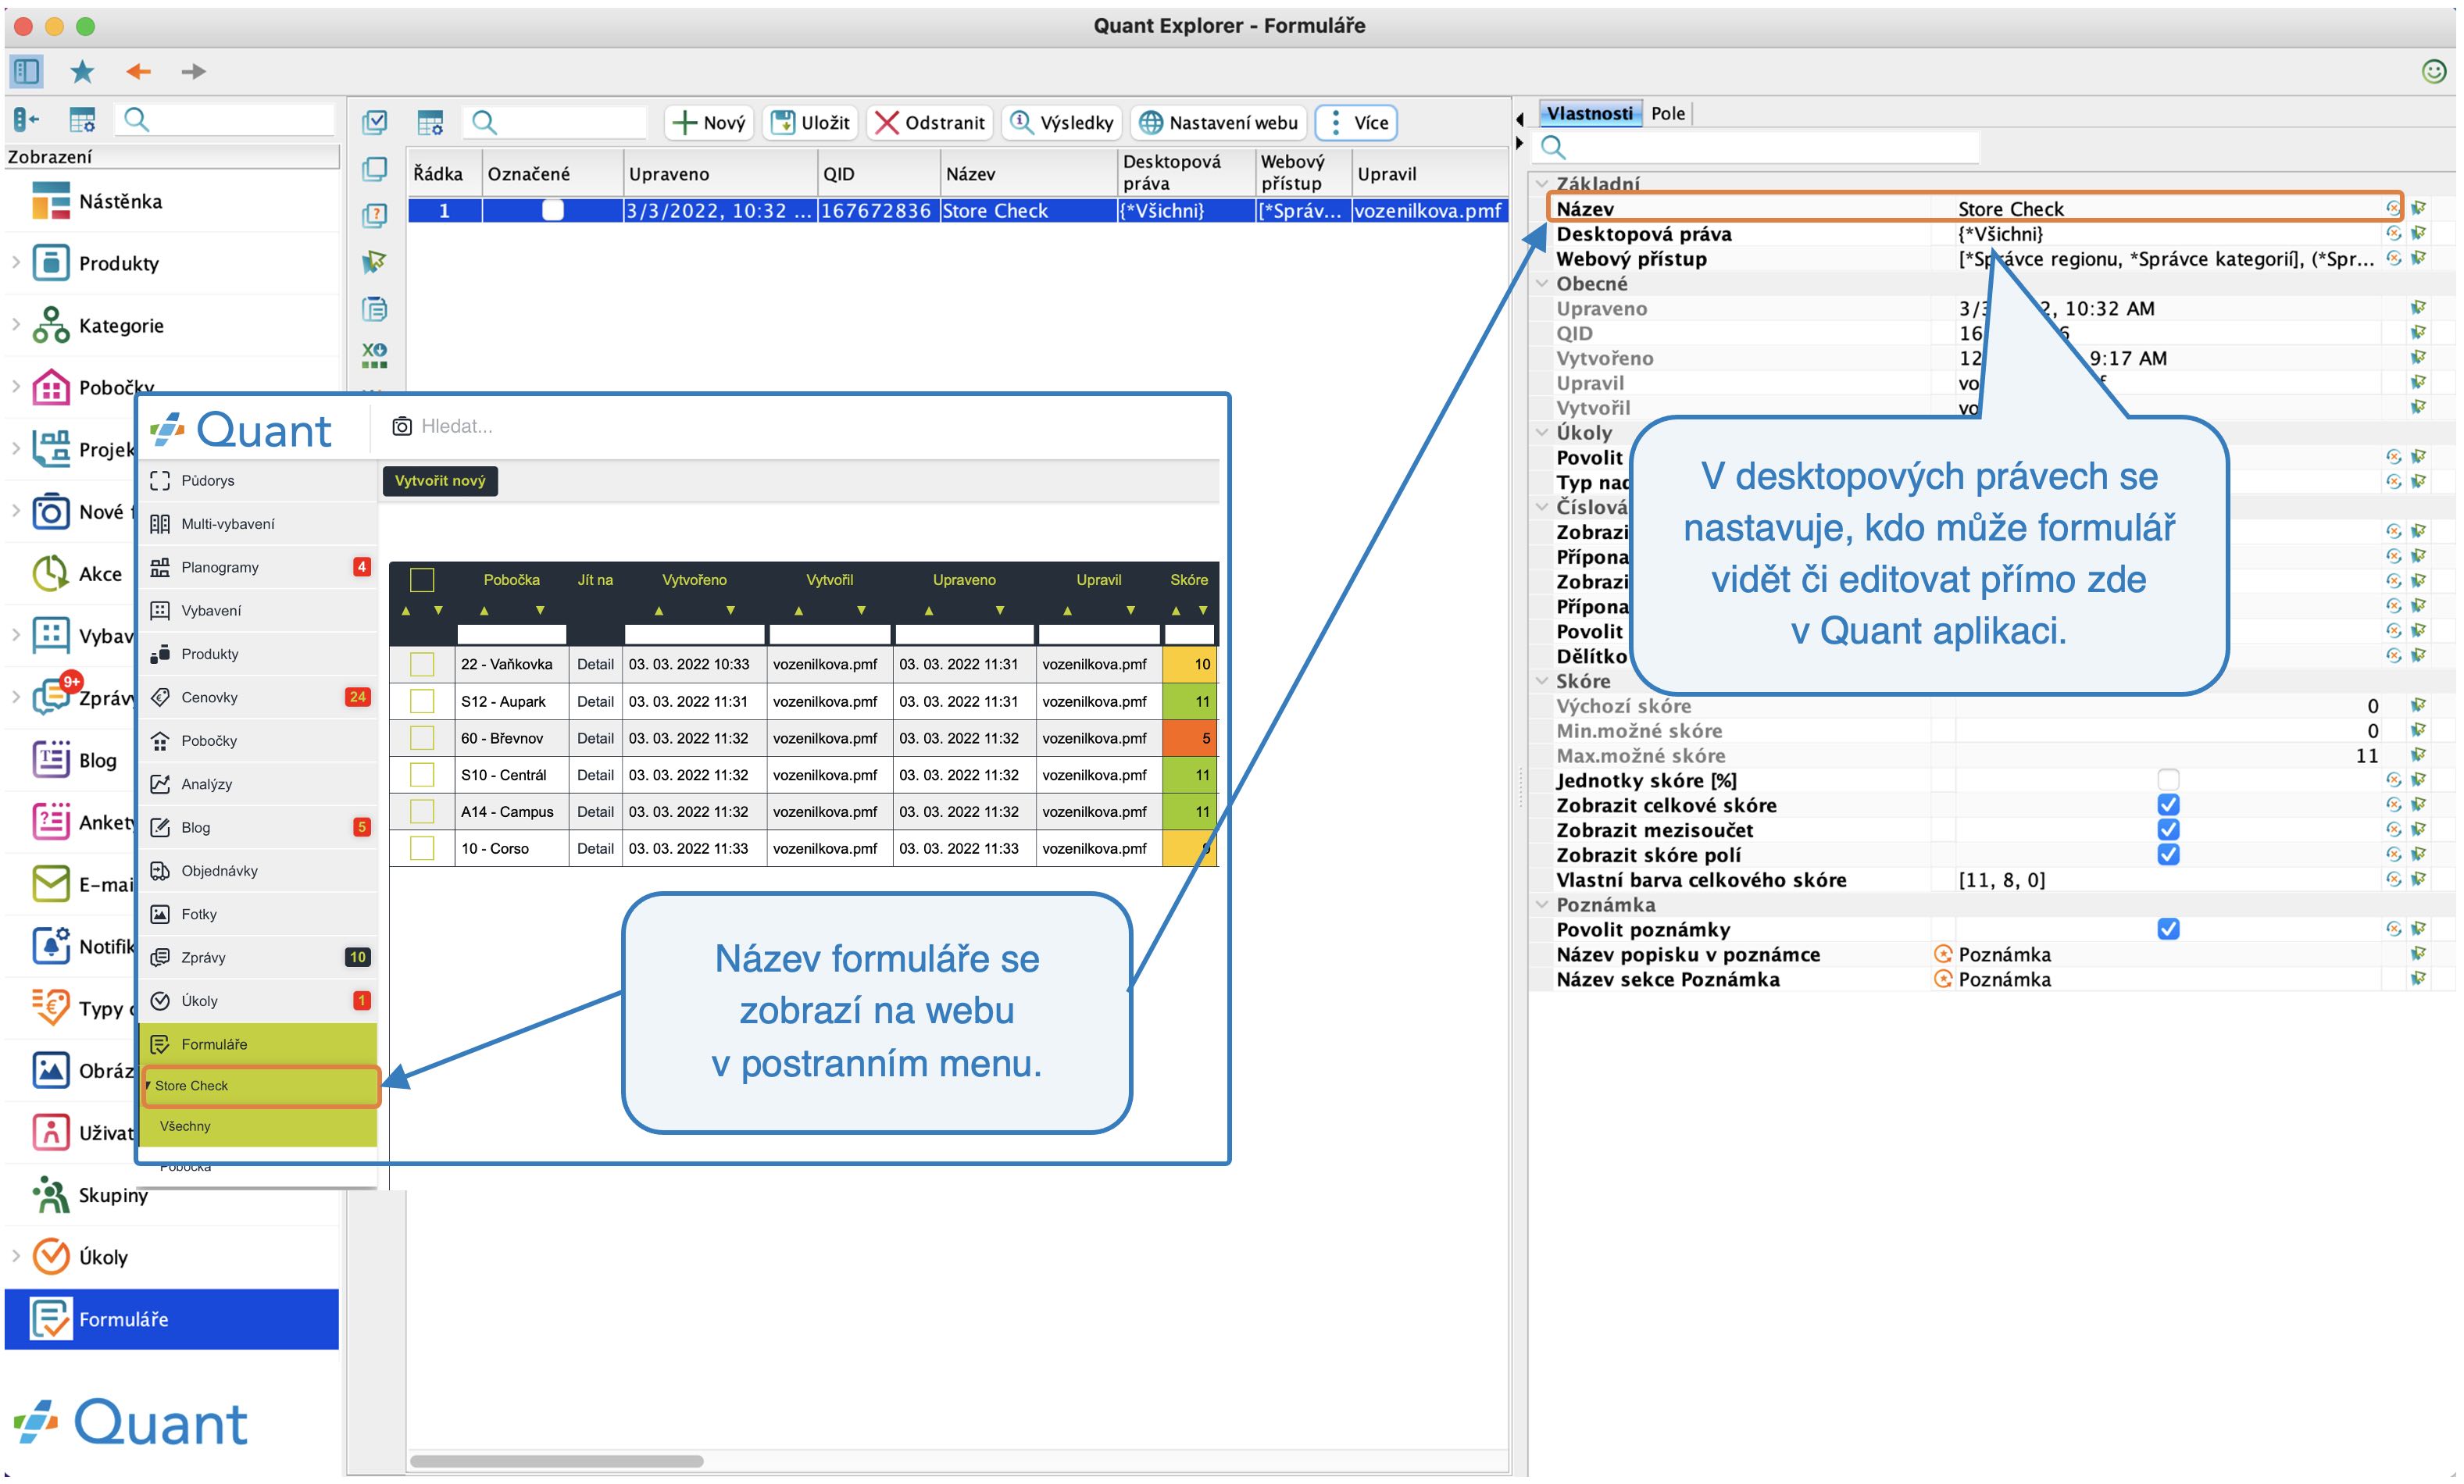Viewport: 2464px width, 1484px height.
Task: Collapse the Úkoly property group
Action: (x=1542, y=432)
